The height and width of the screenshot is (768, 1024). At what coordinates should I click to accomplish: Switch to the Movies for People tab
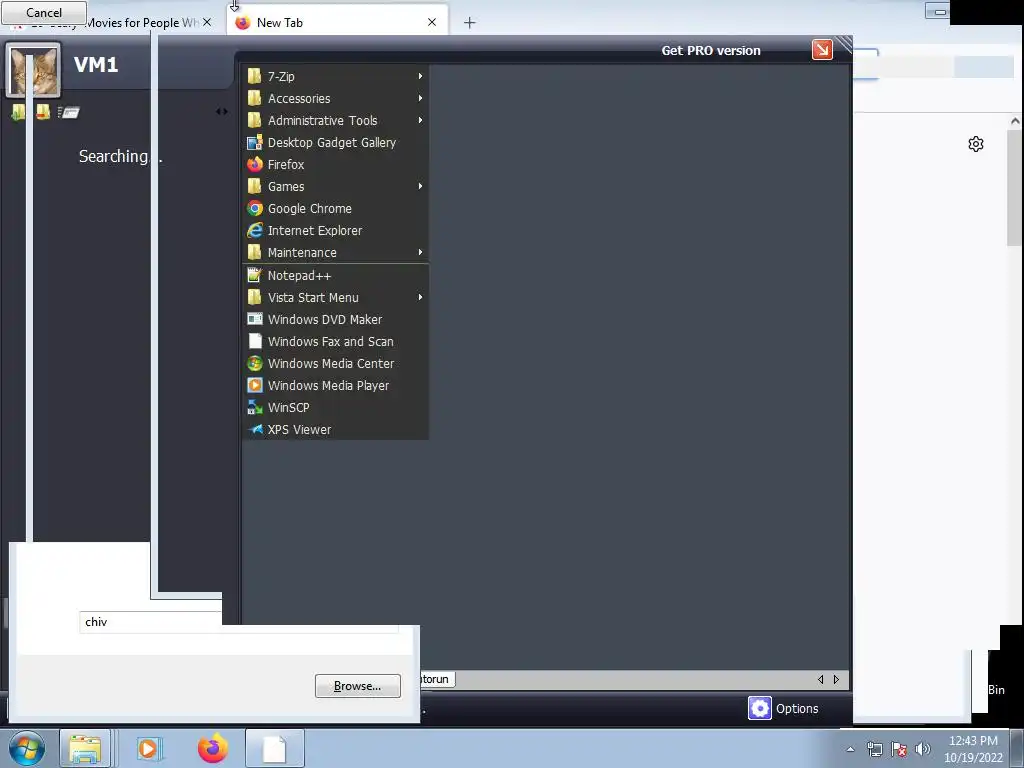click(x=111, y=25)
